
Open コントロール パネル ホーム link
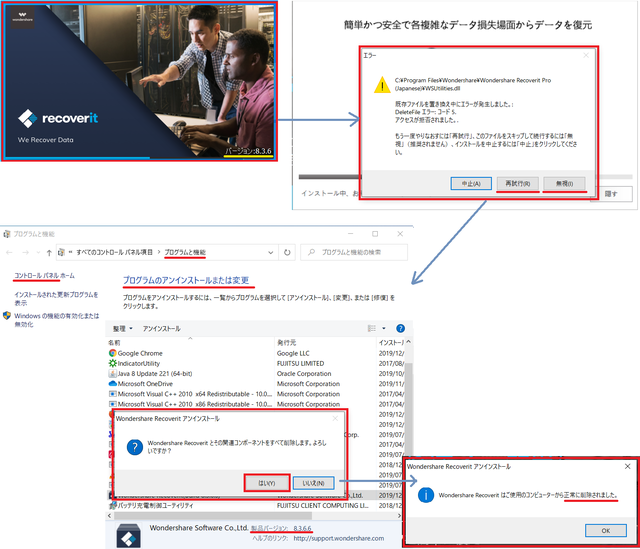click(44, 276)
